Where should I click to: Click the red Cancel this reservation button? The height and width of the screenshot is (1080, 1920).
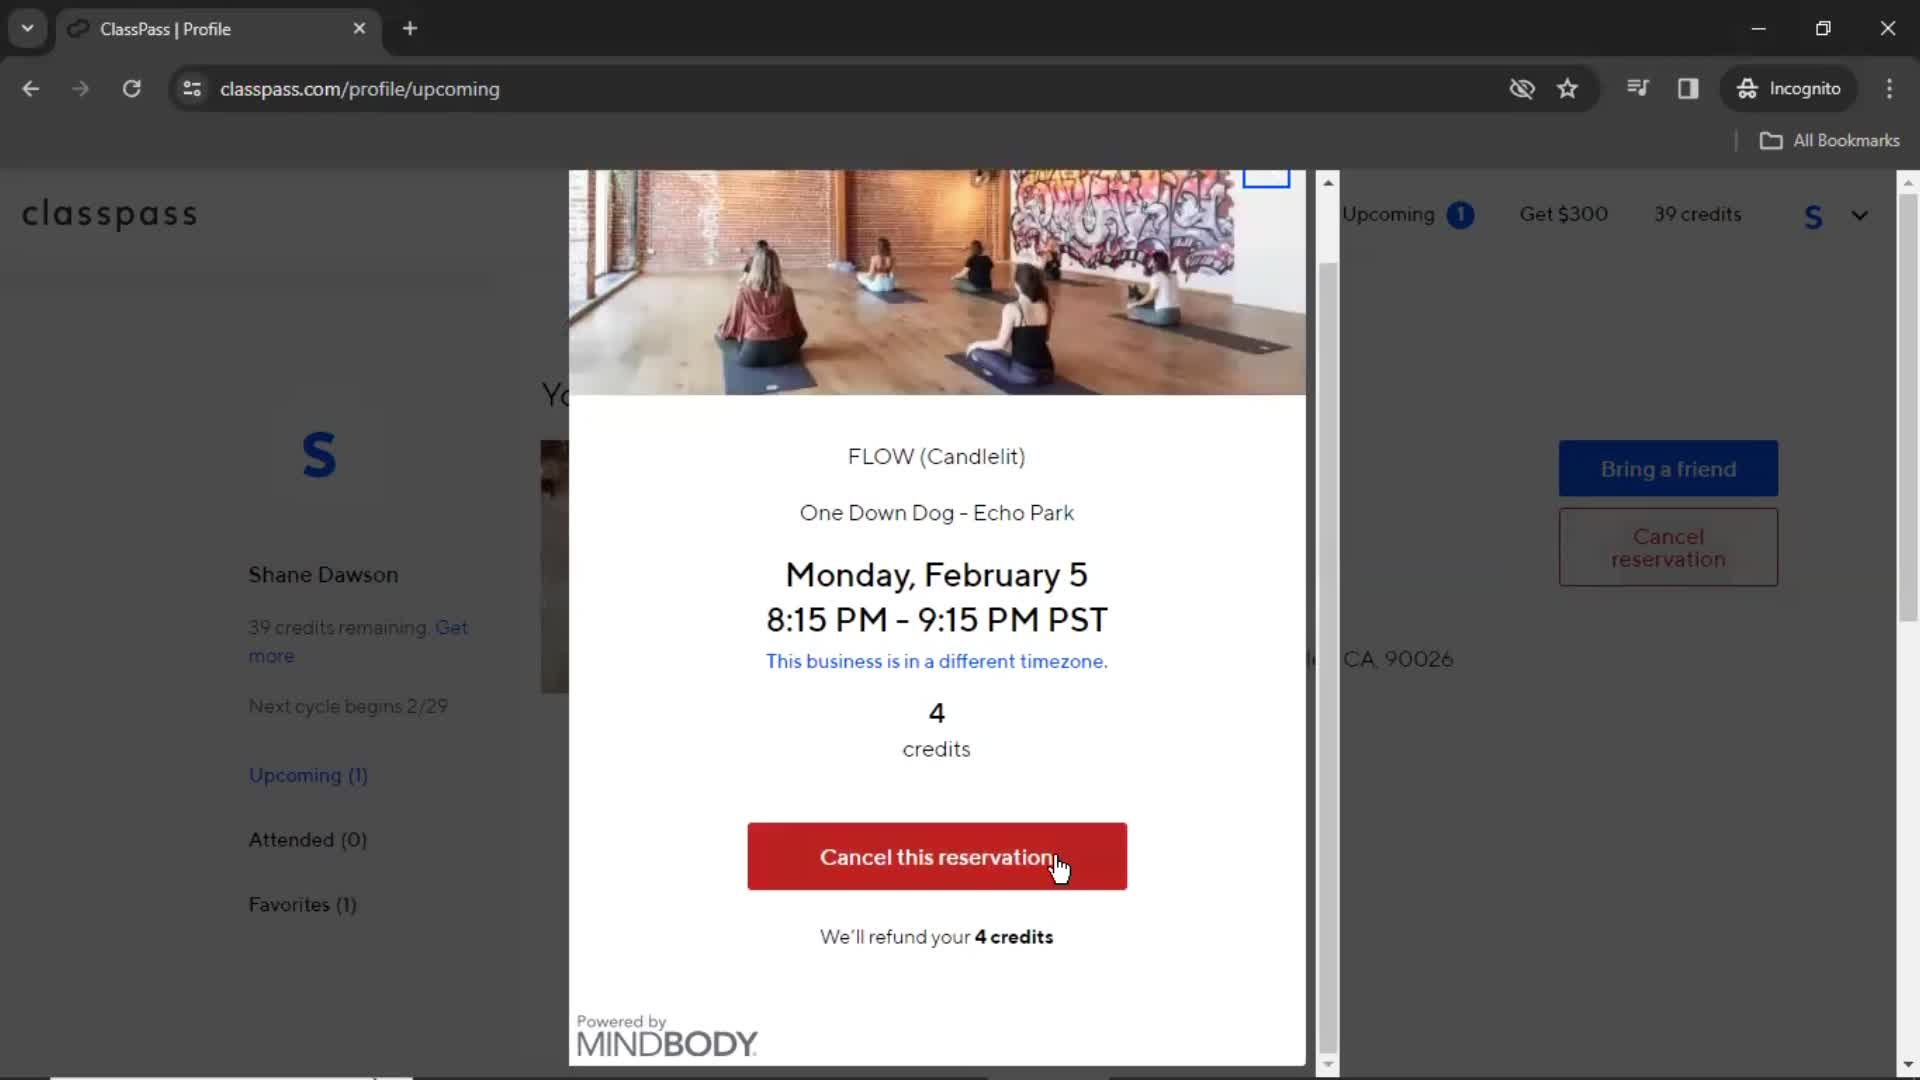937,857
